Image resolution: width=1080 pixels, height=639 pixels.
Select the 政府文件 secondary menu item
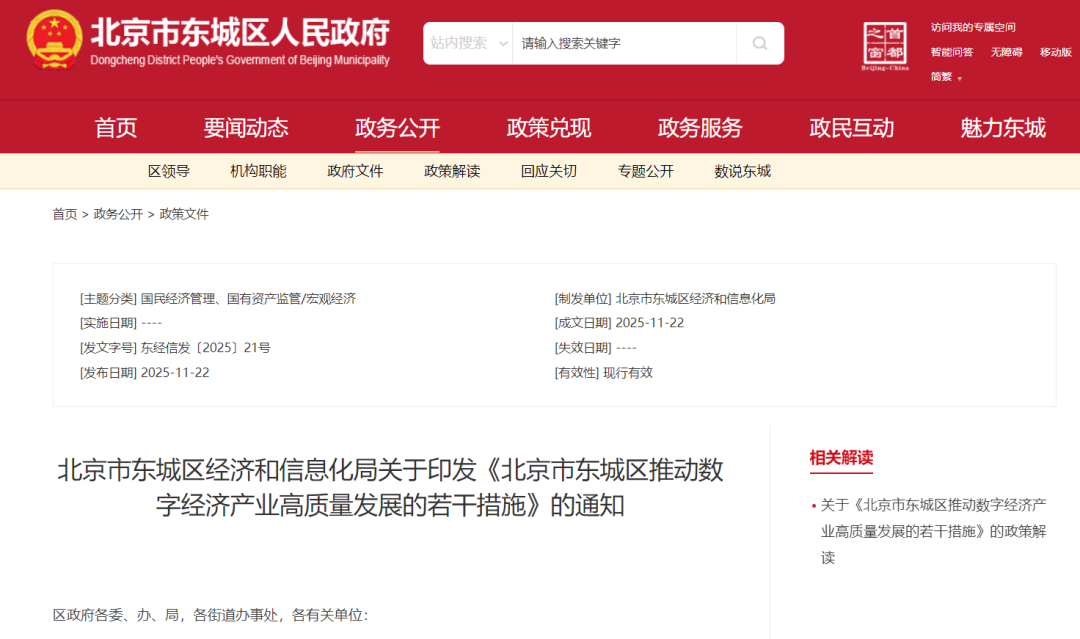click(x=355, y=170)
